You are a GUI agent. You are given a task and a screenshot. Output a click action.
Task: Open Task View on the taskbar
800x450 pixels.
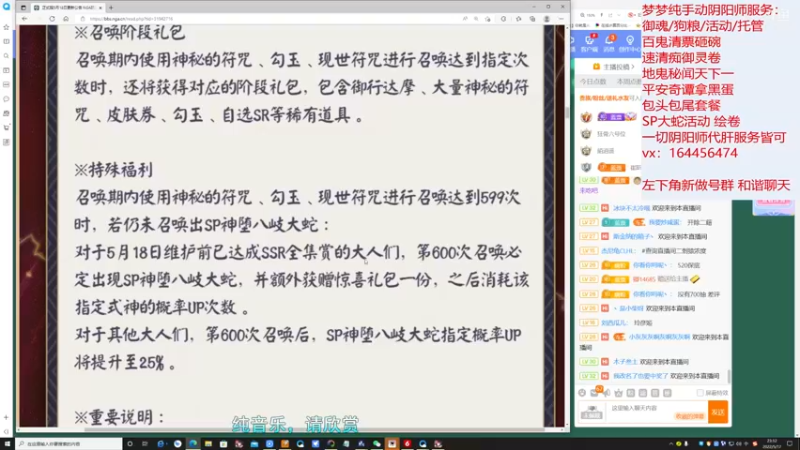coord(145,444)
